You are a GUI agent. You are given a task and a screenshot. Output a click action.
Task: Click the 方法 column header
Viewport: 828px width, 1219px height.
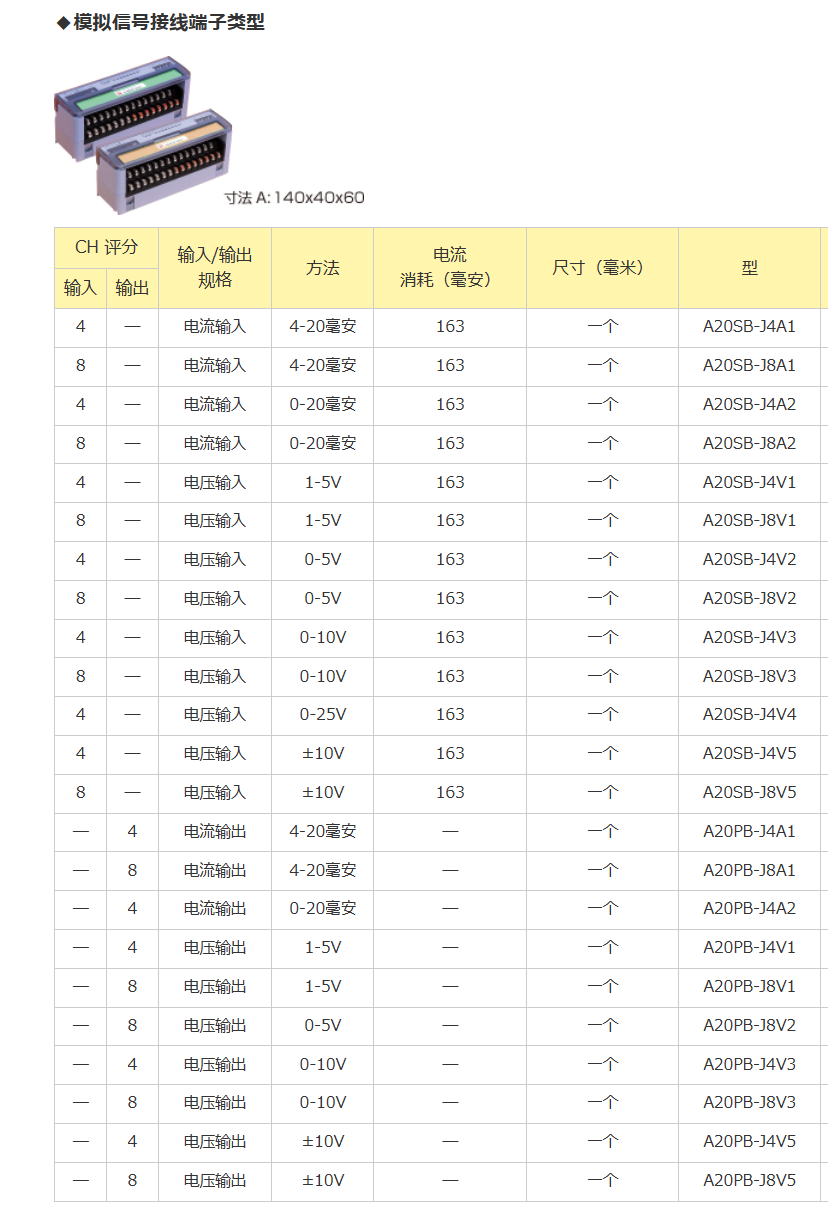click(x=322, y=268)
